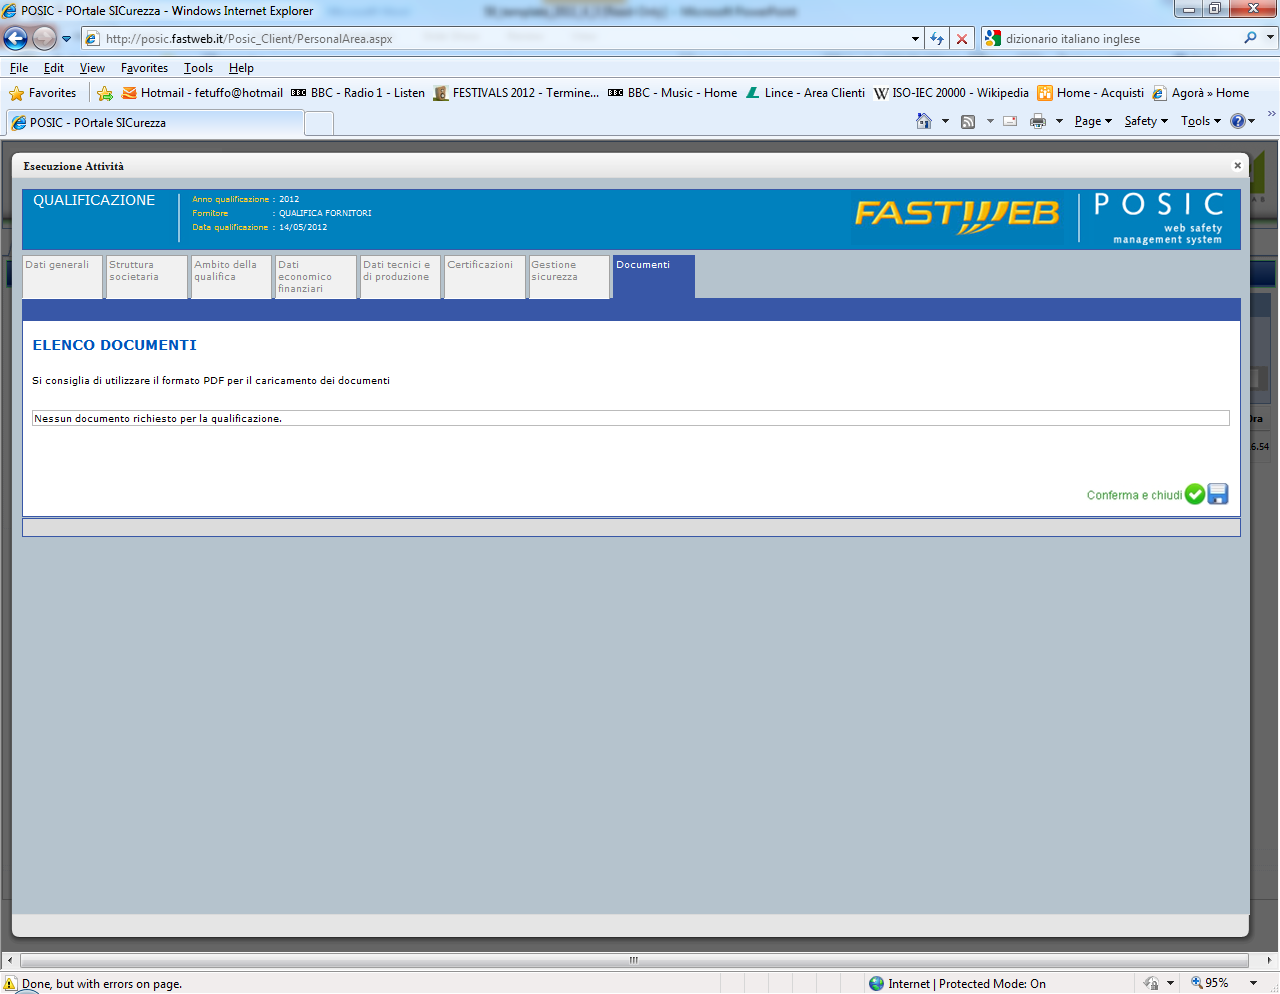Open the Tools menu in menu bar

(198, 68)
